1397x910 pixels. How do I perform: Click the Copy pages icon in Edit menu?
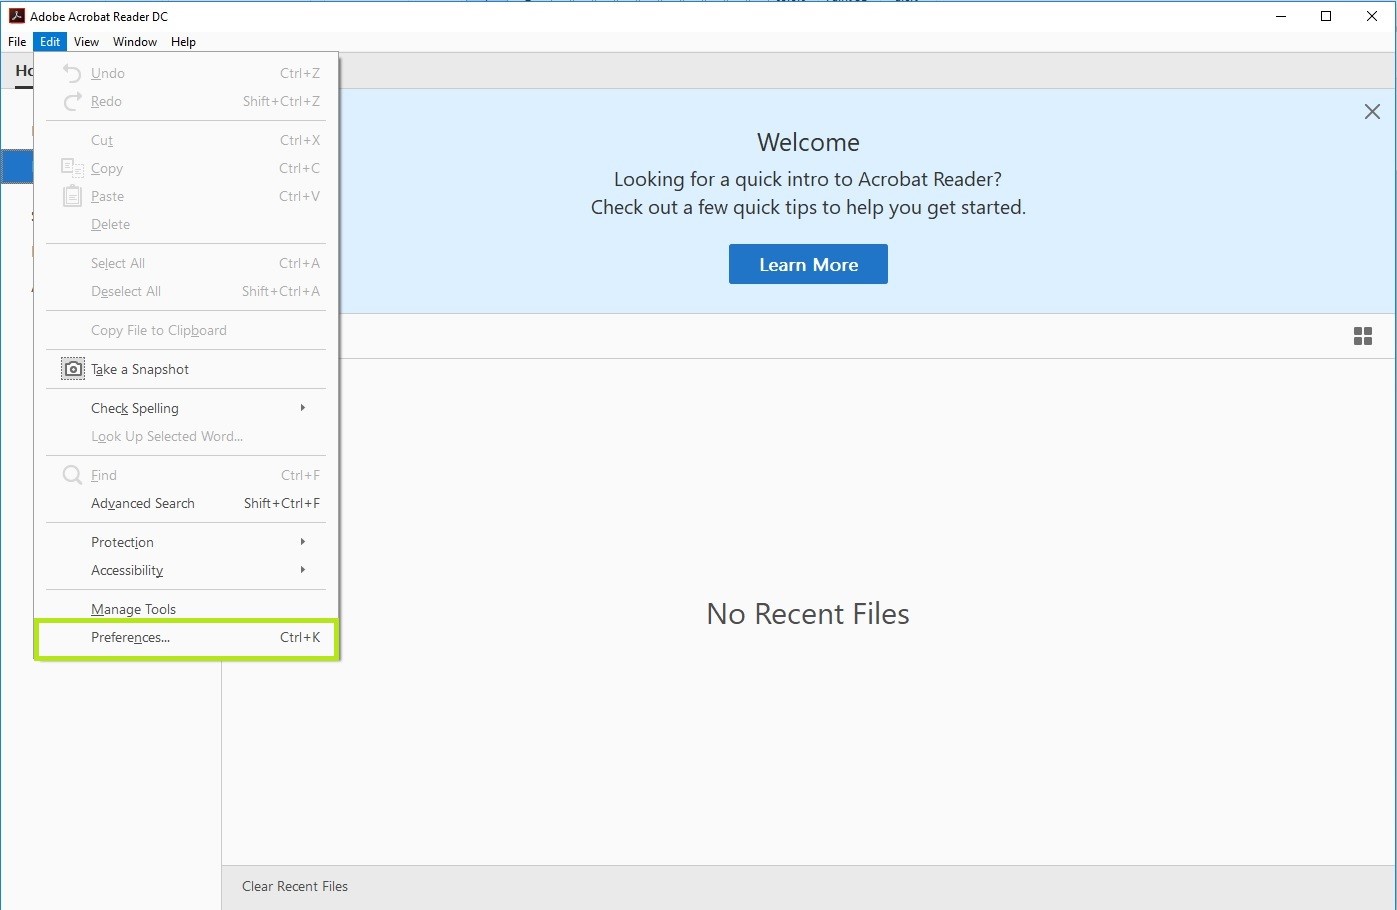[72, 168]
